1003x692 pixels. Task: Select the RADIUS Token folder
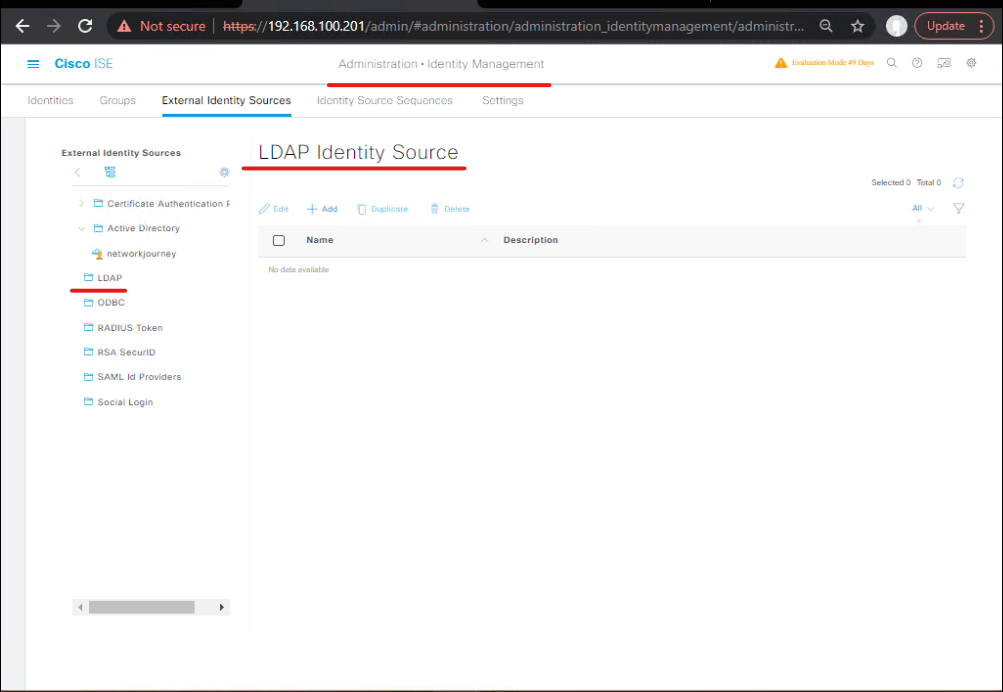point(123,327)
